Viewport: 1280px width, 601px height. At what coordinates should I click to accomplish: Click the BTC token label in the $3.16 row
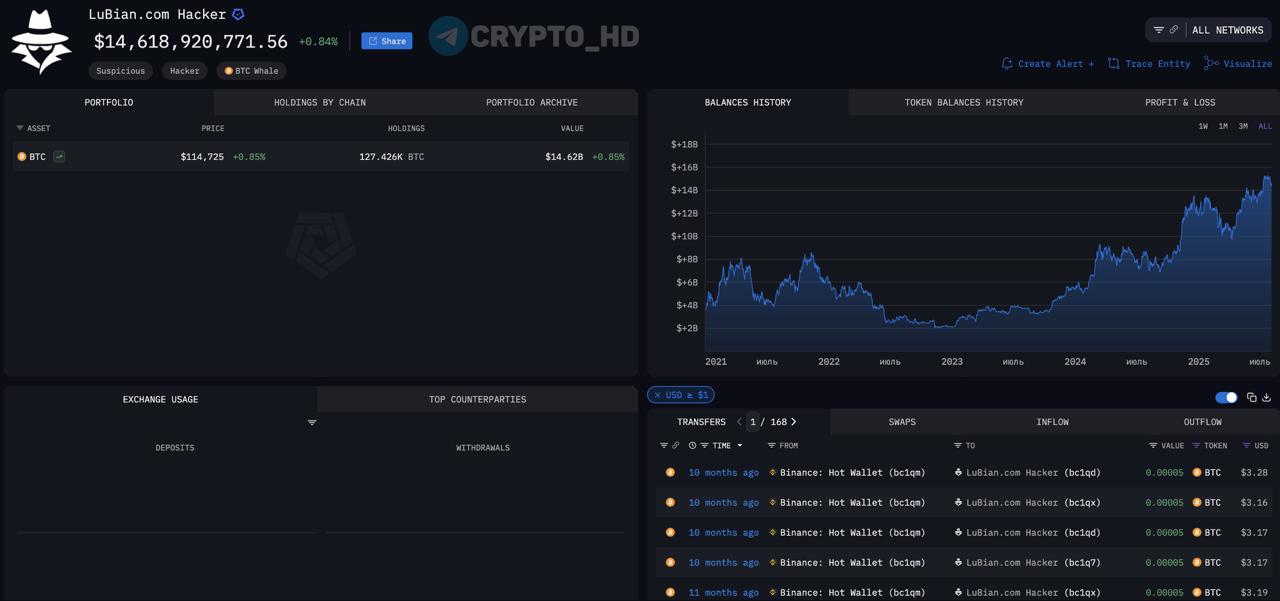1213,503
